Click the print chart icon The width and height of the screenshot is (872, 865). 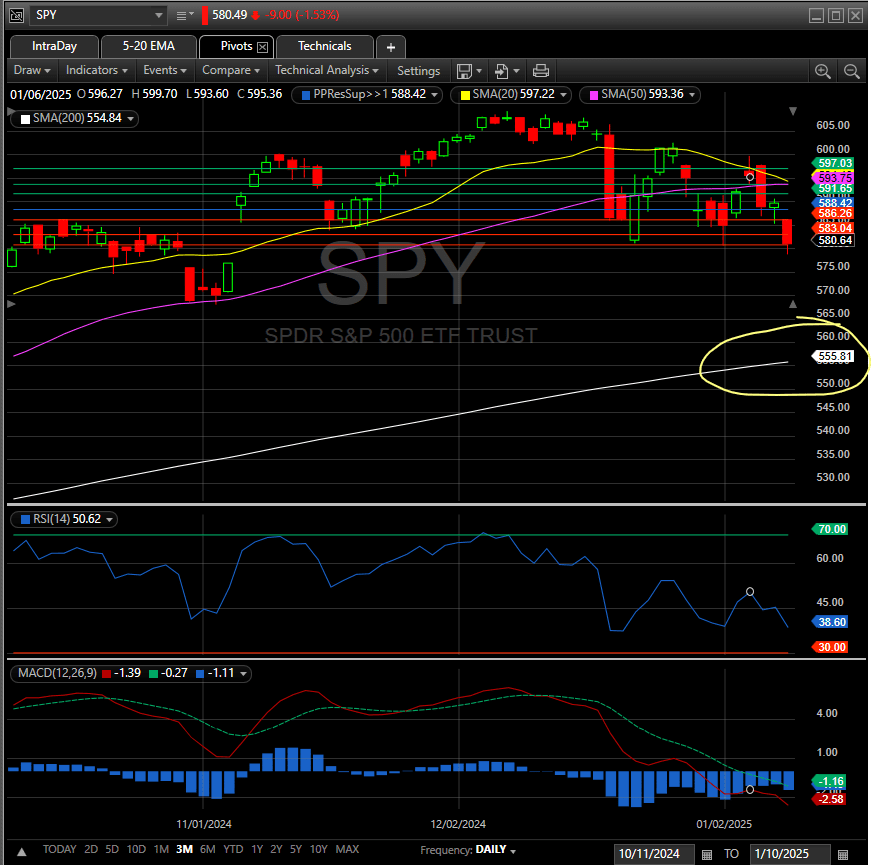(541, 71)
